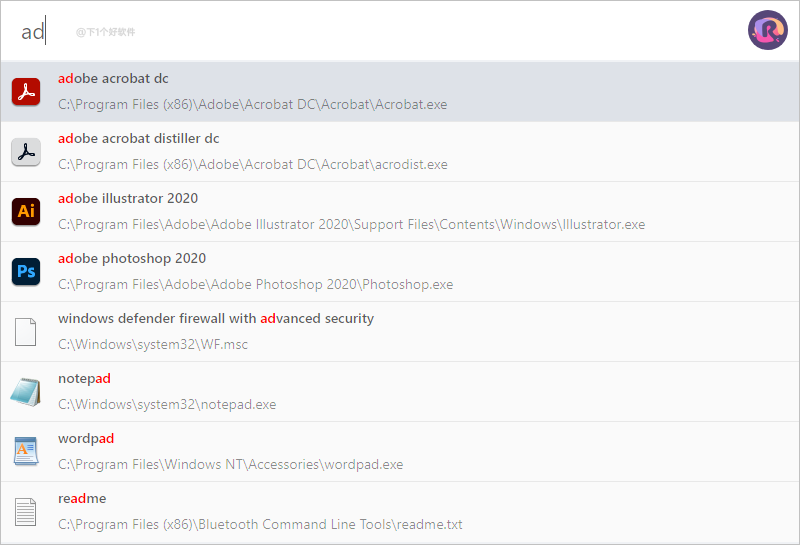Select the "adobe acrobat distiller dc" result
The image size is (800, 545).
138,138
